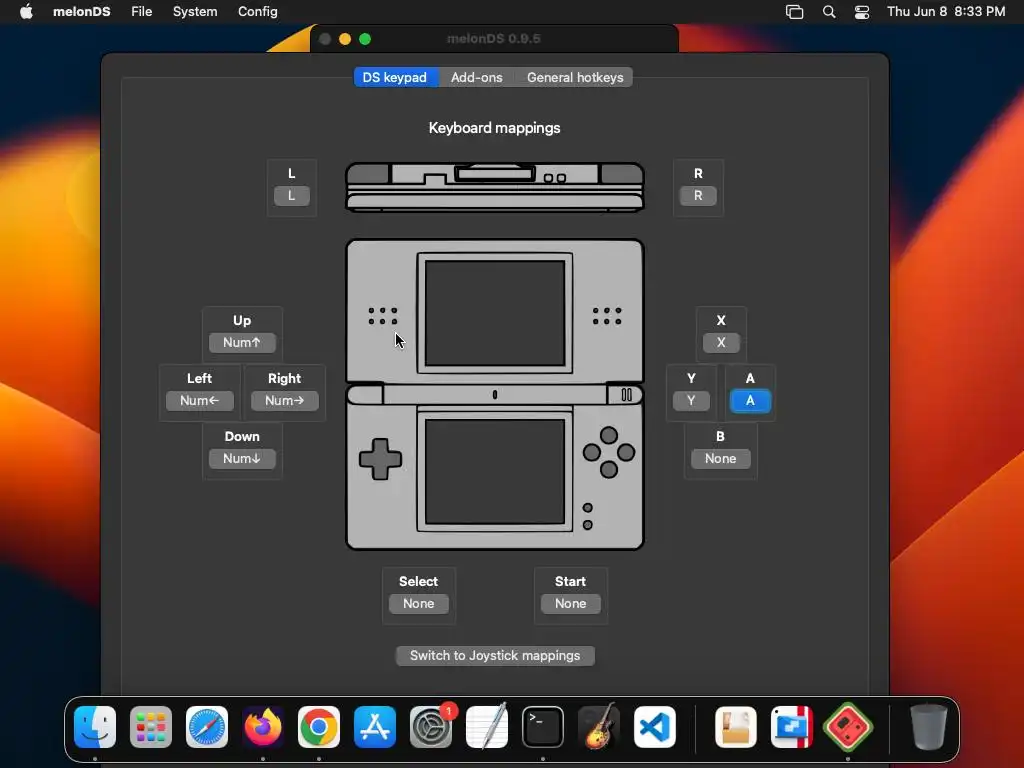Open Google Chrome from the dock
Screen dimensions: 1024x768
click(319, 727)
